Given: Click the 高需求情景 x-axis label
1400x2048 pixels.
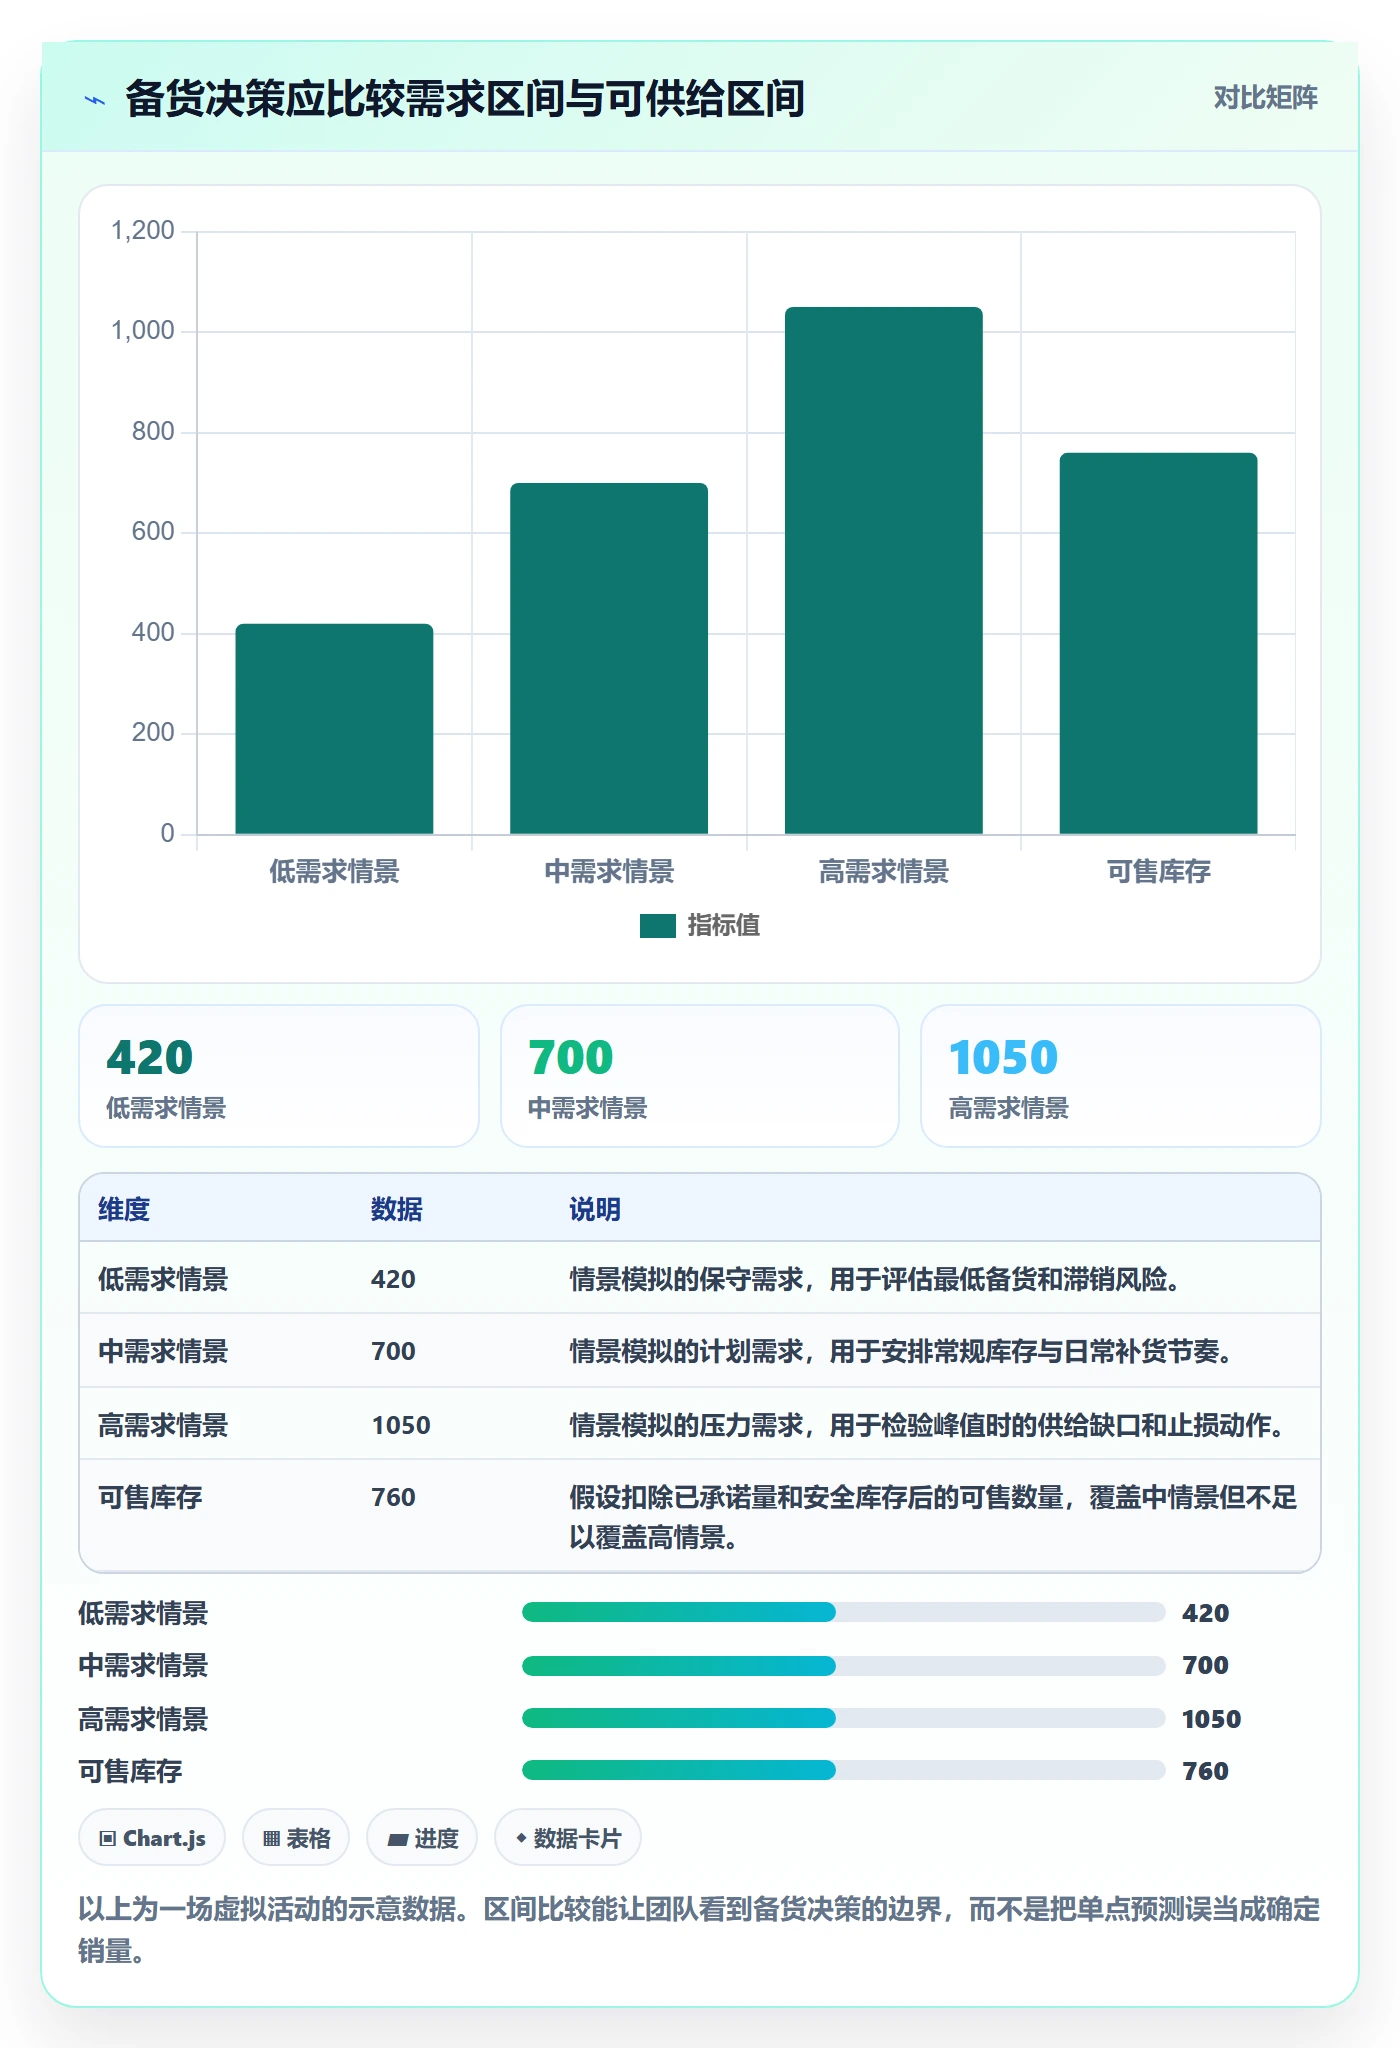Looking at the screenshot, I should point(884,872).
